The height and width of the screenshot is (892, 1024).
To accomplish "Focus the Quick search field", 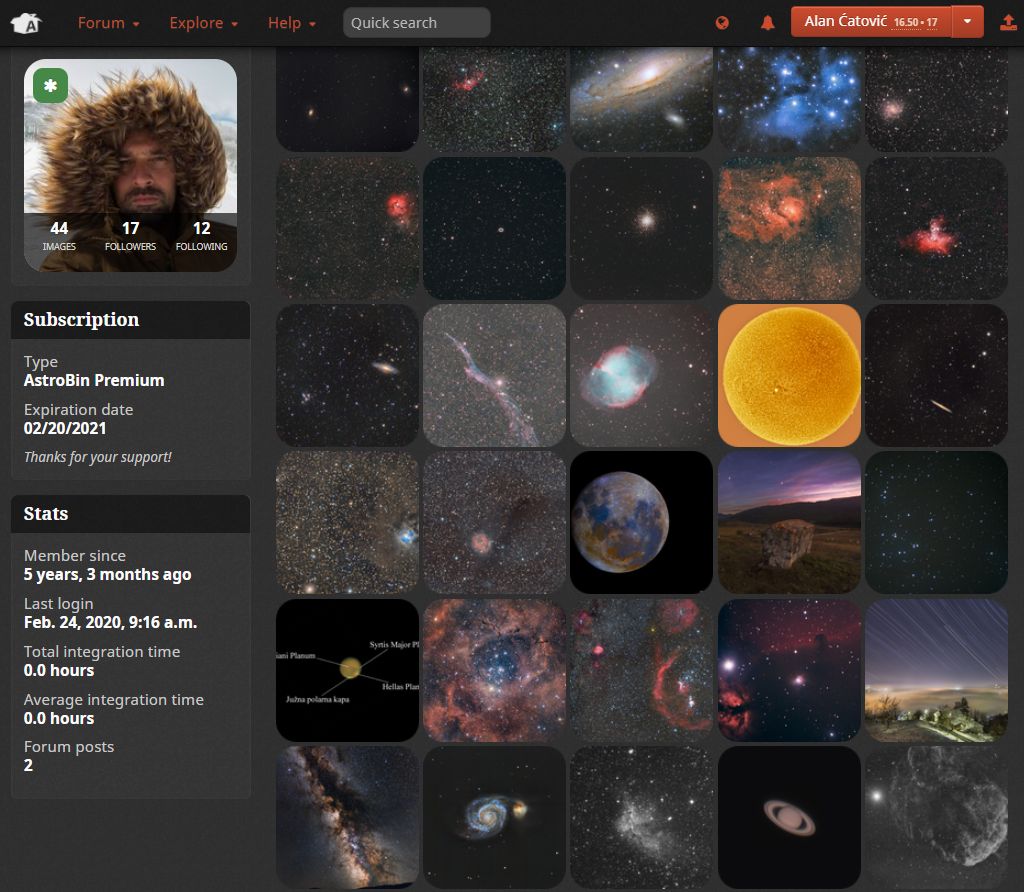I will coord(416,23).
